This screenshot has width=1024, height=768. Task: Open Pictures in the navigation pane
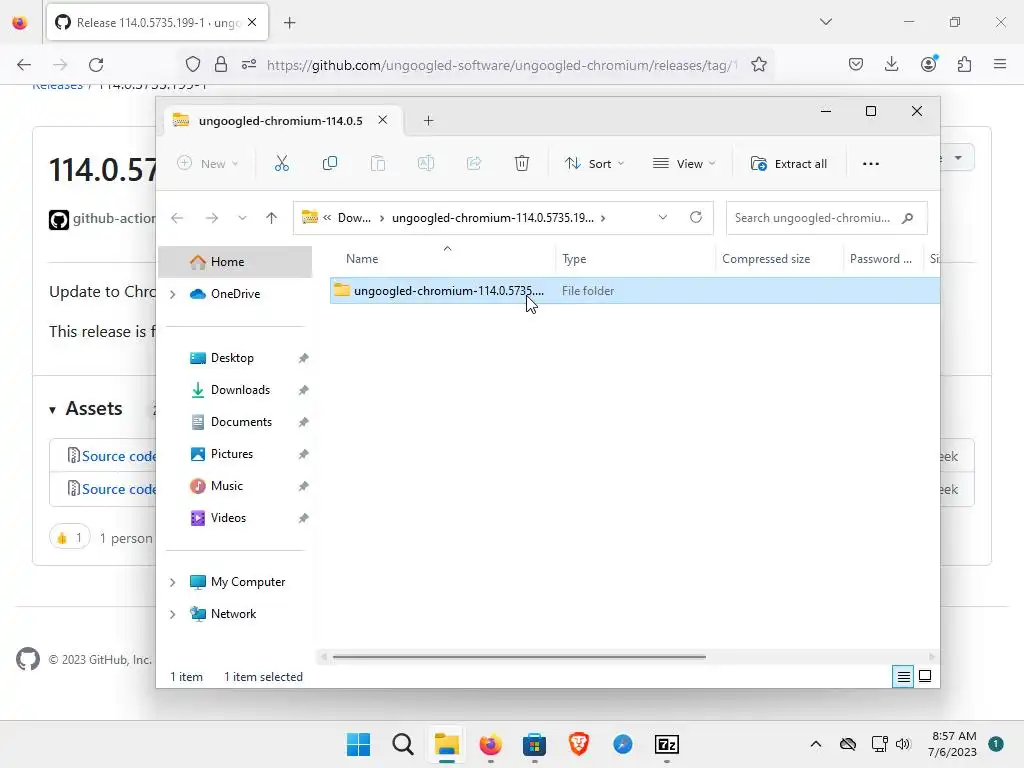tap(231, 454)
